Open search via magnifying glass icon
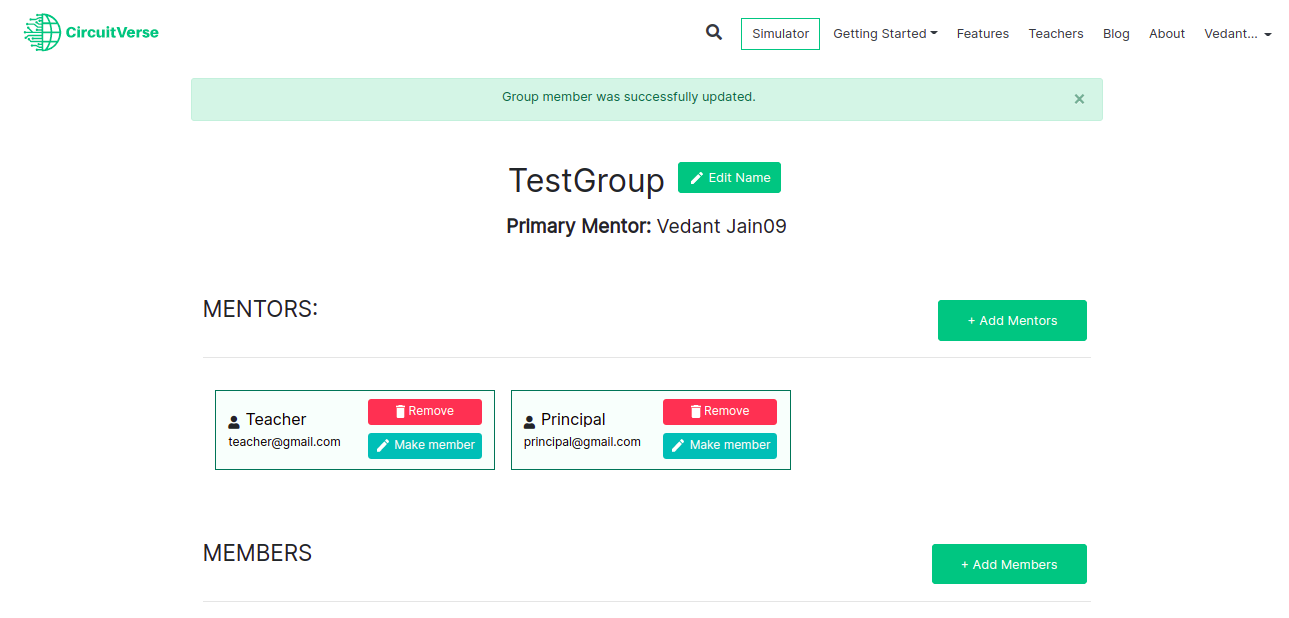Viewport: 1289px width, 618px height. tap(714, 33)
